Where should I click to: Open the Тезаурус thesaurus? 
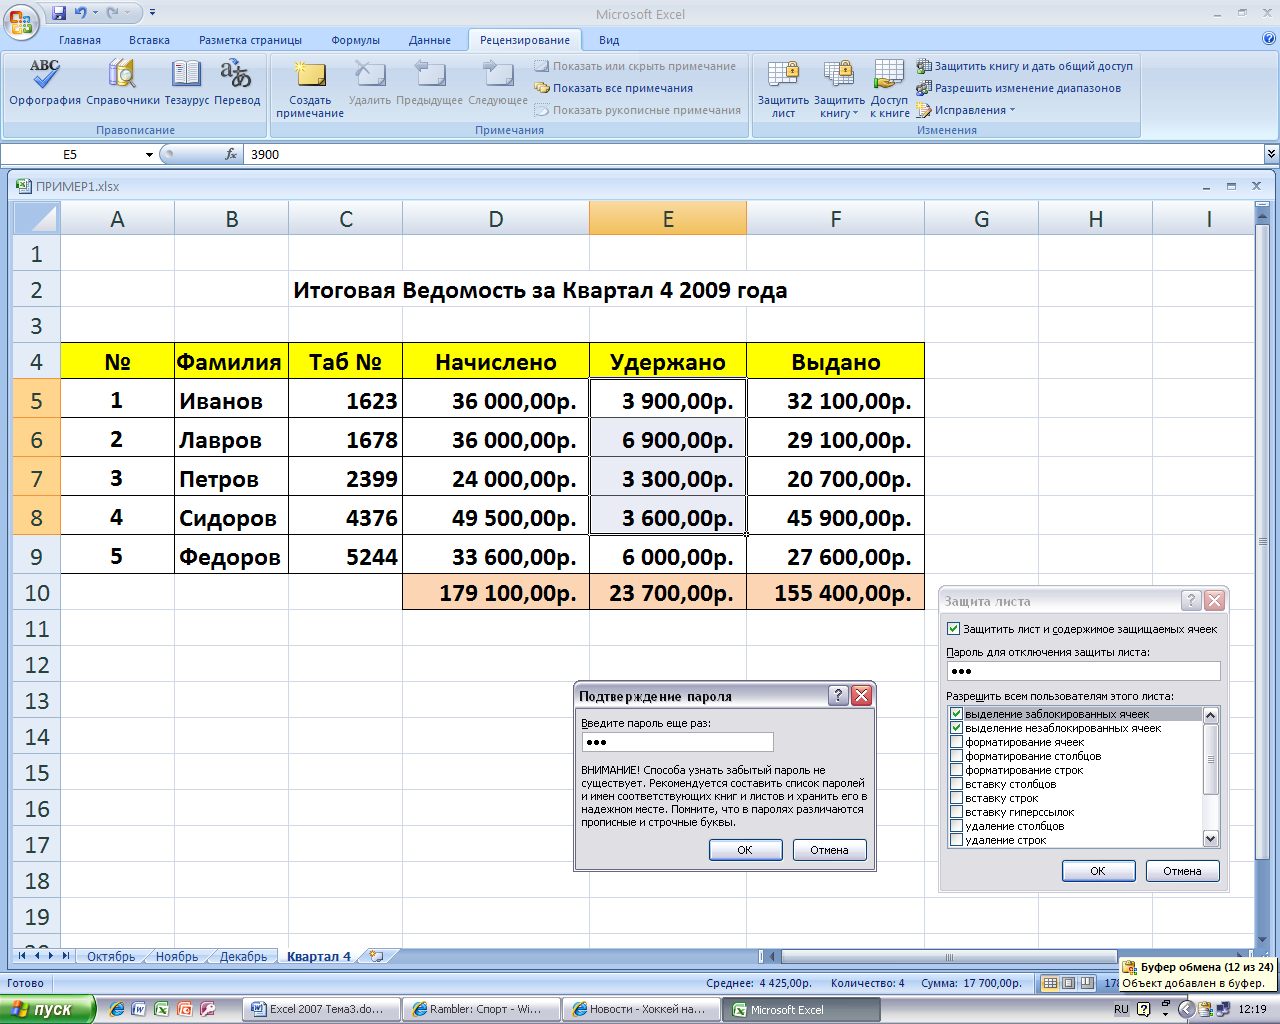point(186,82)
